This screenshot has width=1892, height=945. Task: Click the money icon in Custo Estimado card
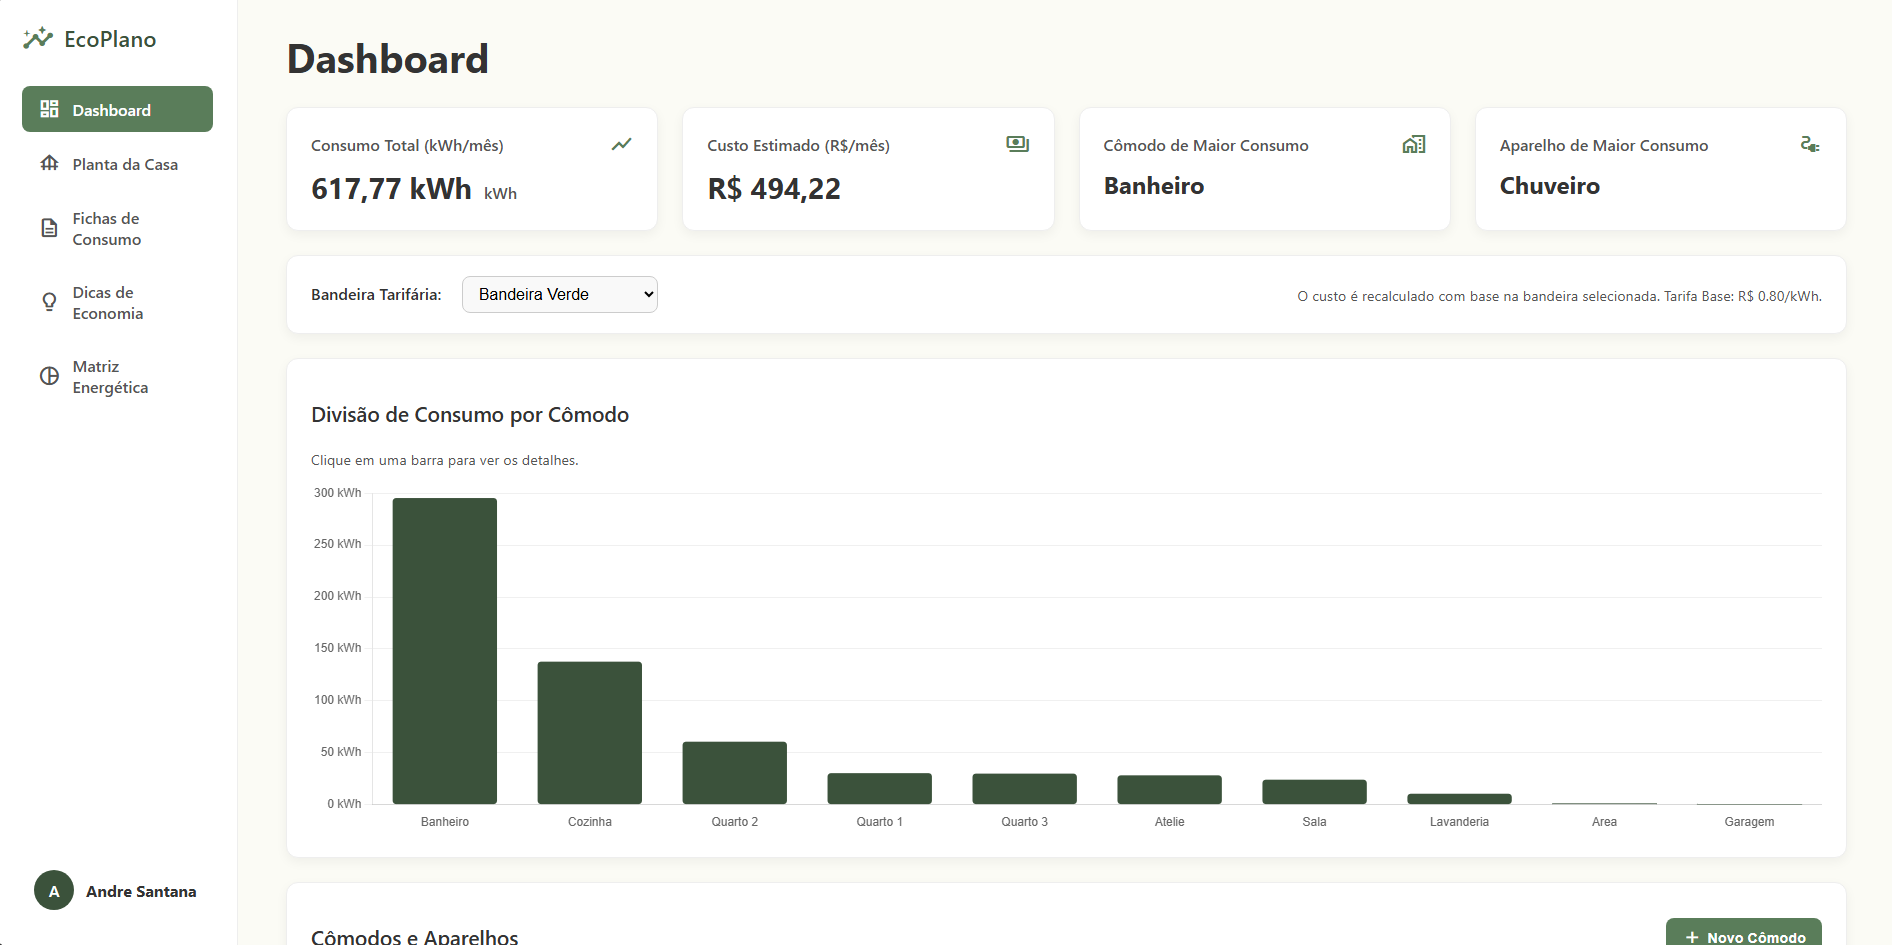pos(1018,144)
